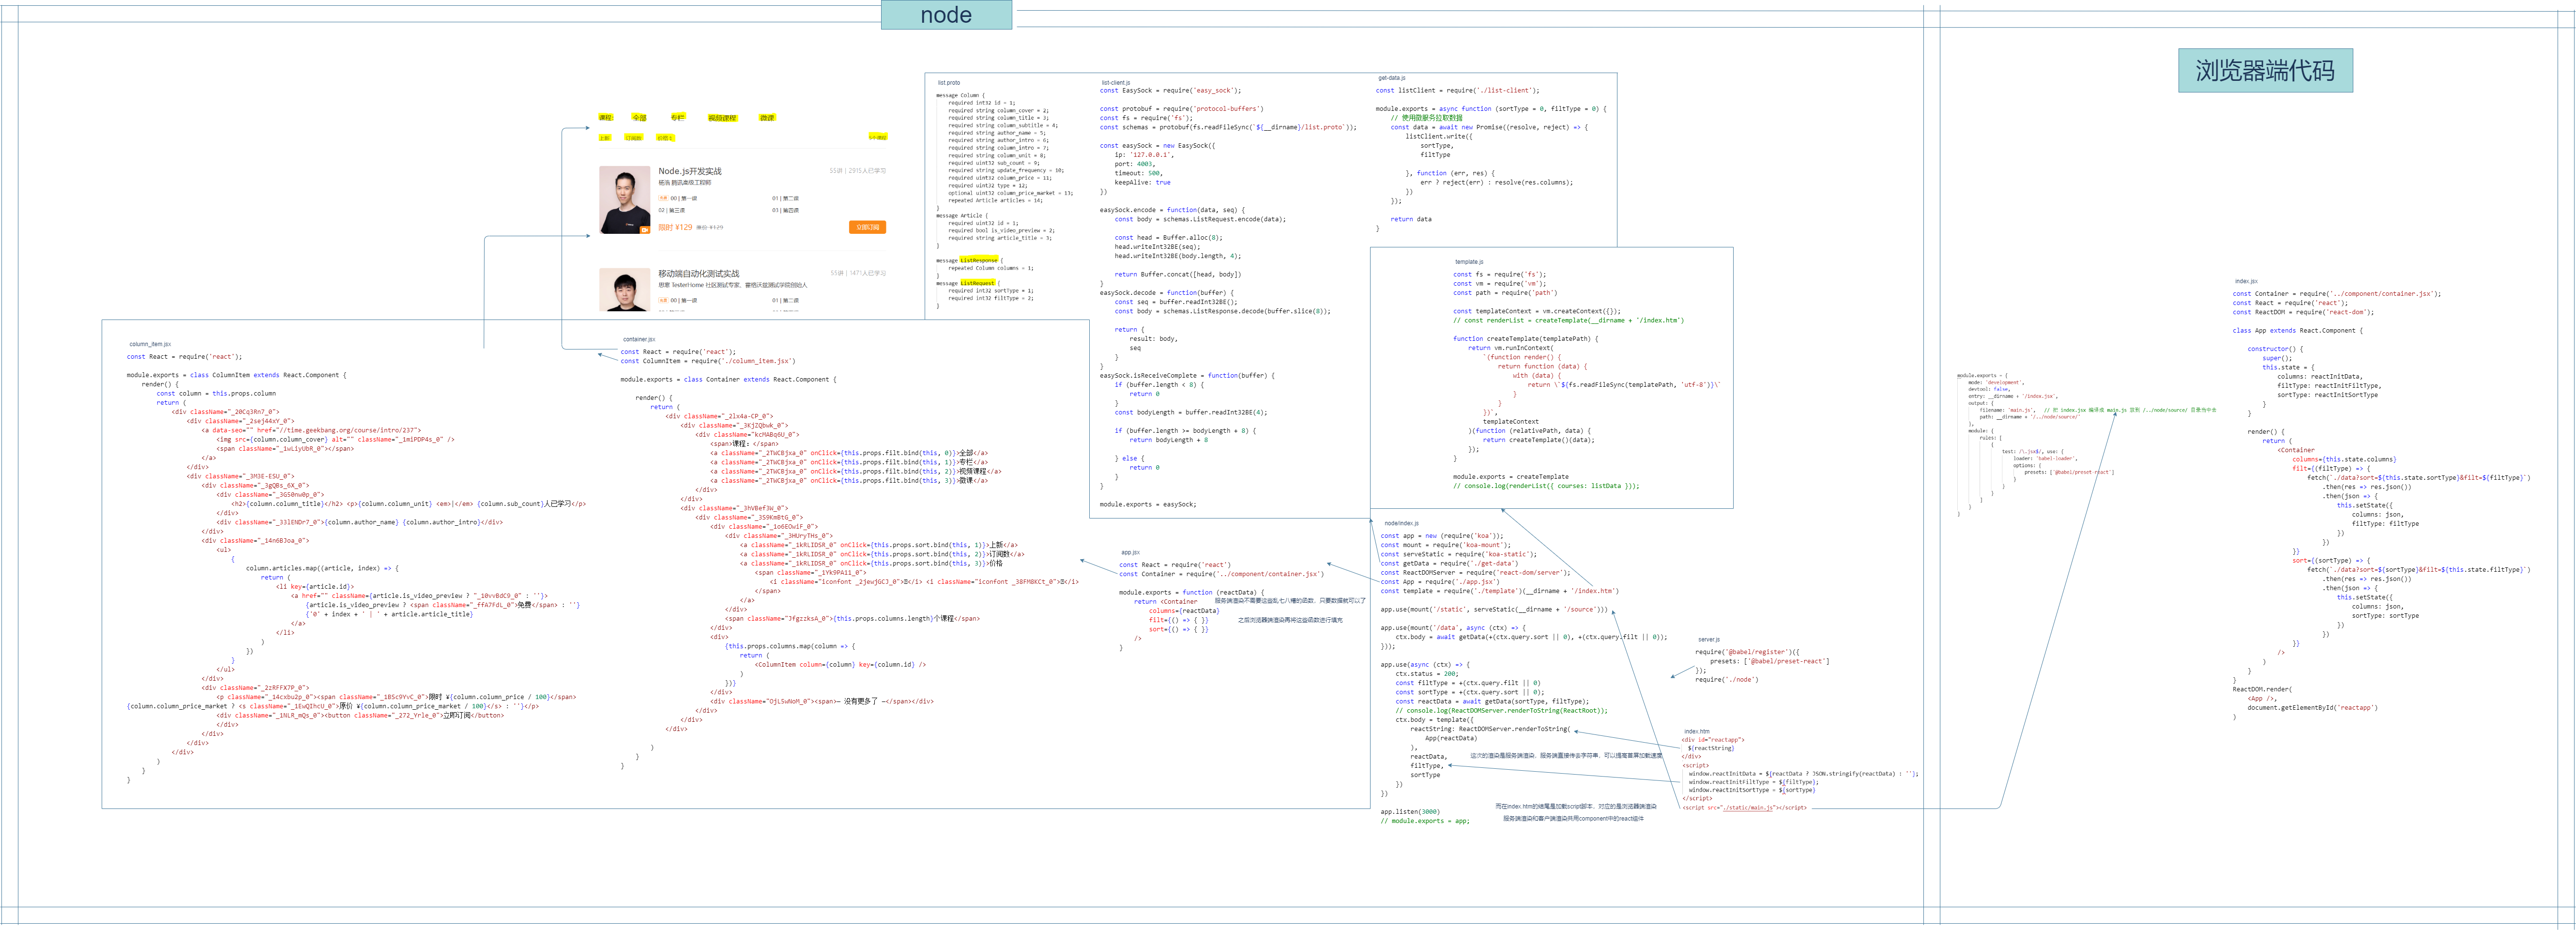Click the '5个课程' count label
Screen dimensions: 2576x930
pos(877,137)
